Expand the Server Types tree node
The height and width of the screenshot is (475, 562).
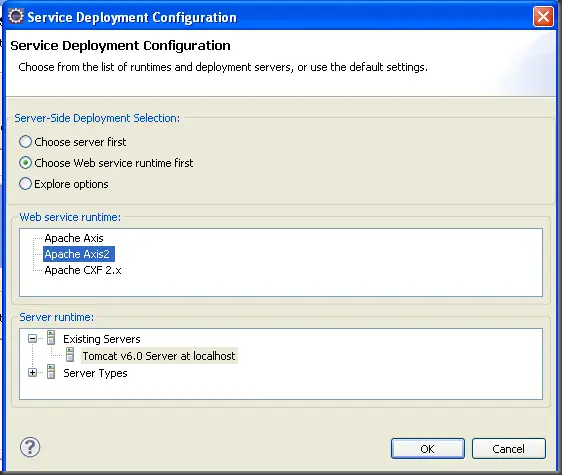[32, 373]
